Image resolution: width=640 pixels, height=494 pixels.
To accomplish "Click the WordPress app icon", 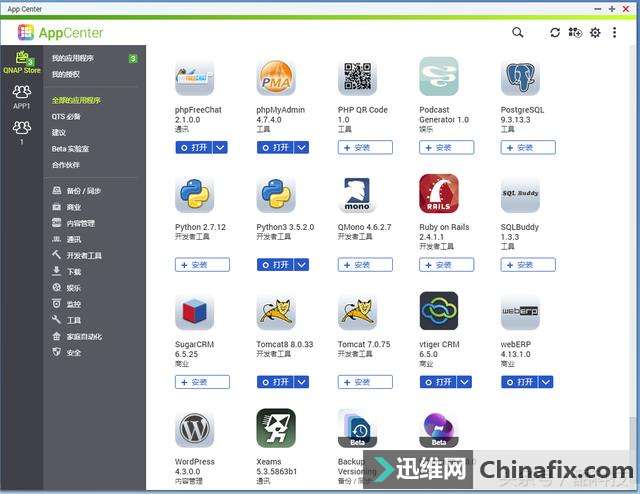I will pos(194,429).
